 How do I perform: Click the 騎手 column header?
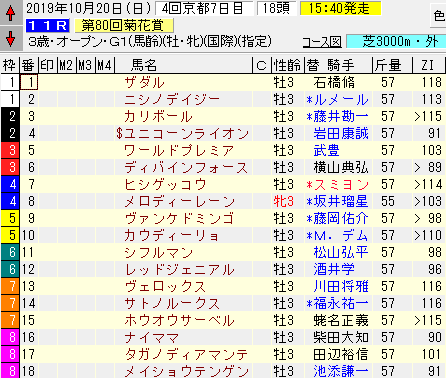340,65
